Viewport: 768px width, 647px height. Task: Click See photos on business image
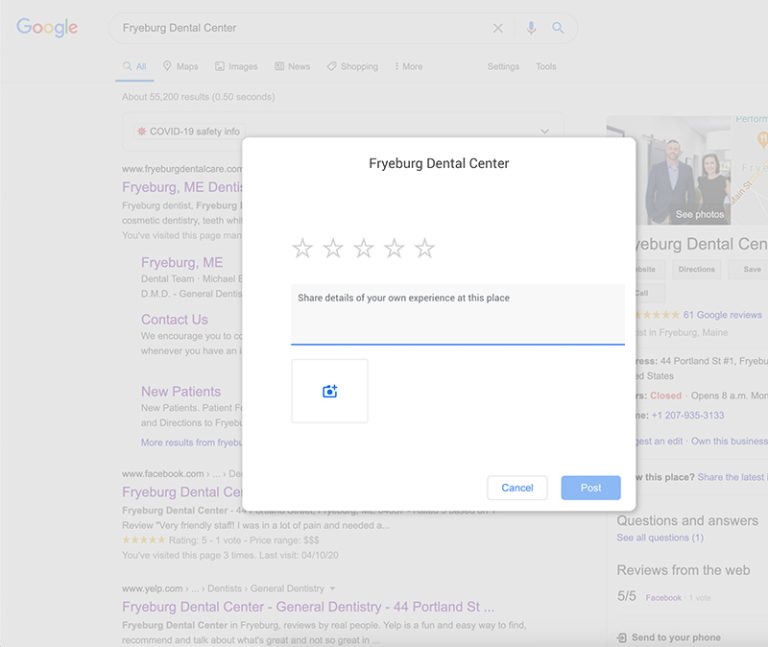coord(699,215)
